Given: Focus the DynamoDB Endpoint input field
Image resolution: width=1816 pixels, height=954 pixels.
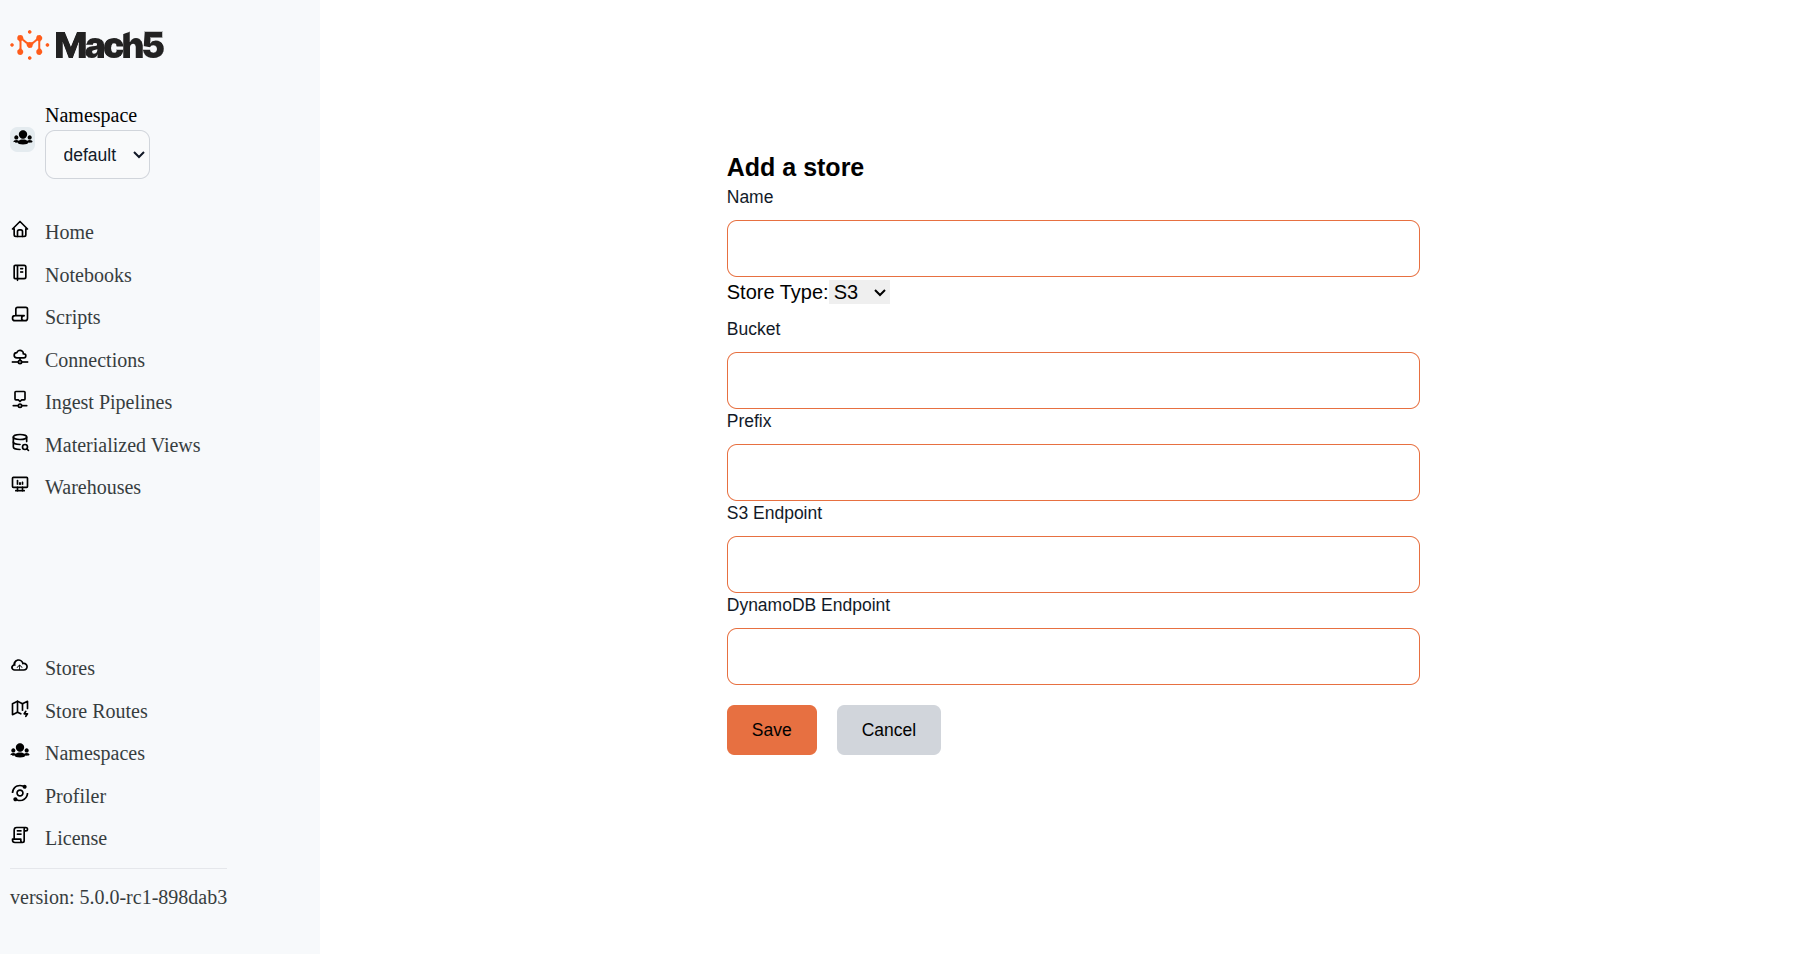Looking at the screenshot, I should tap(1073, 657).
